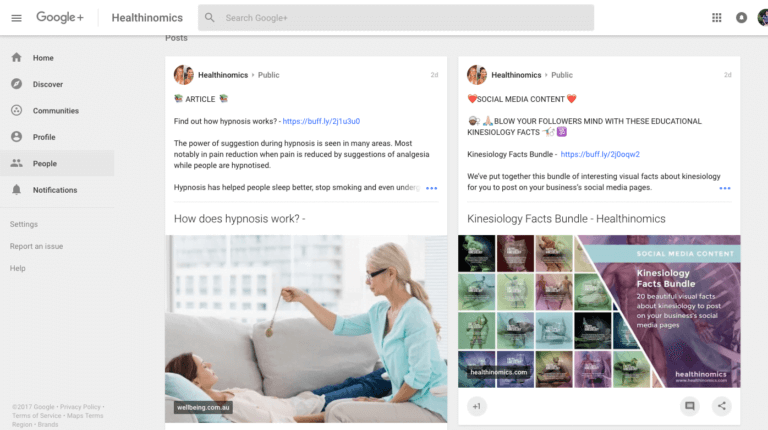The height and width of the screenshot is (430, 768).
Task: Open the Google apps grid
Action: tap(716, 18)
